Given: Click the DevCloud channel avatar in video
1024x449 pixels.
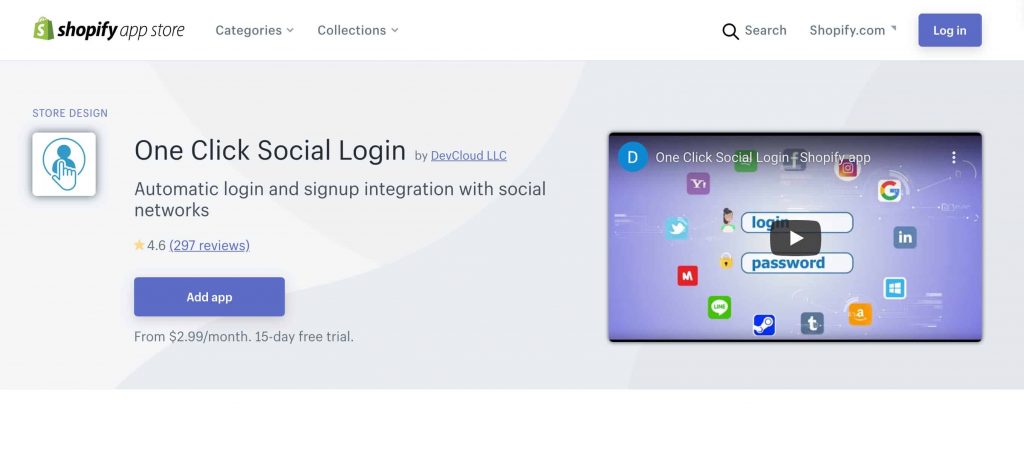Looking at the screenshot, I should coord(632,157).
